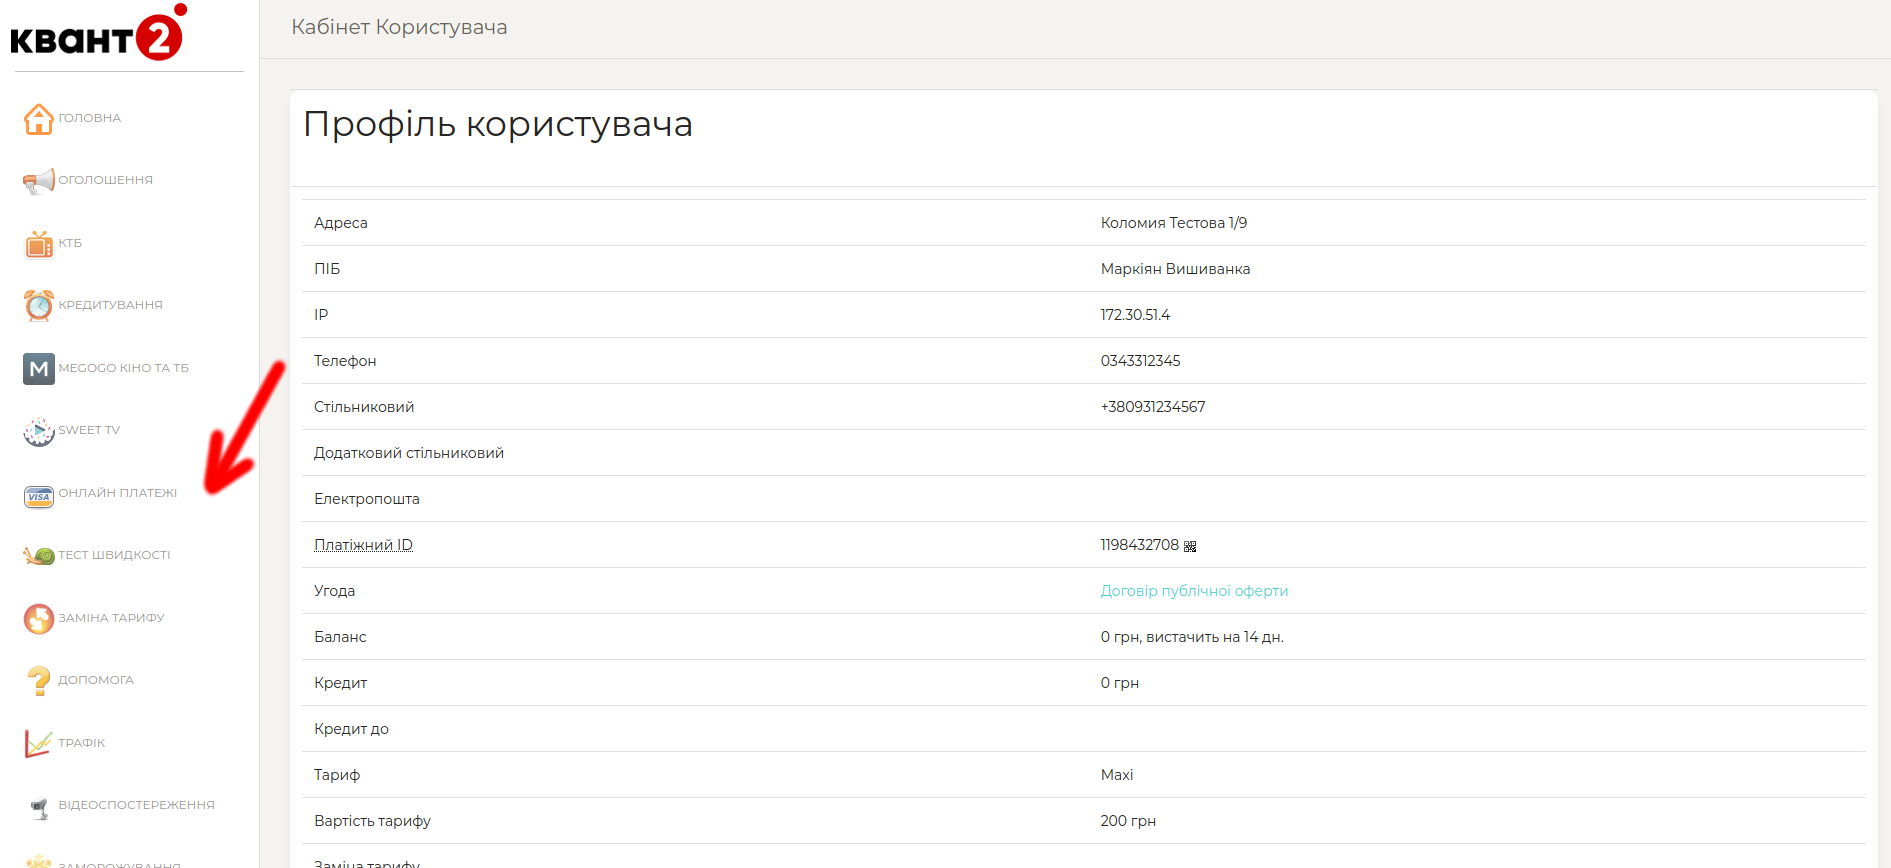The width and height of the screenshot is (1891, 868).
Task: Click QR code icon next to payment ID
Action: coord(1190,547)
